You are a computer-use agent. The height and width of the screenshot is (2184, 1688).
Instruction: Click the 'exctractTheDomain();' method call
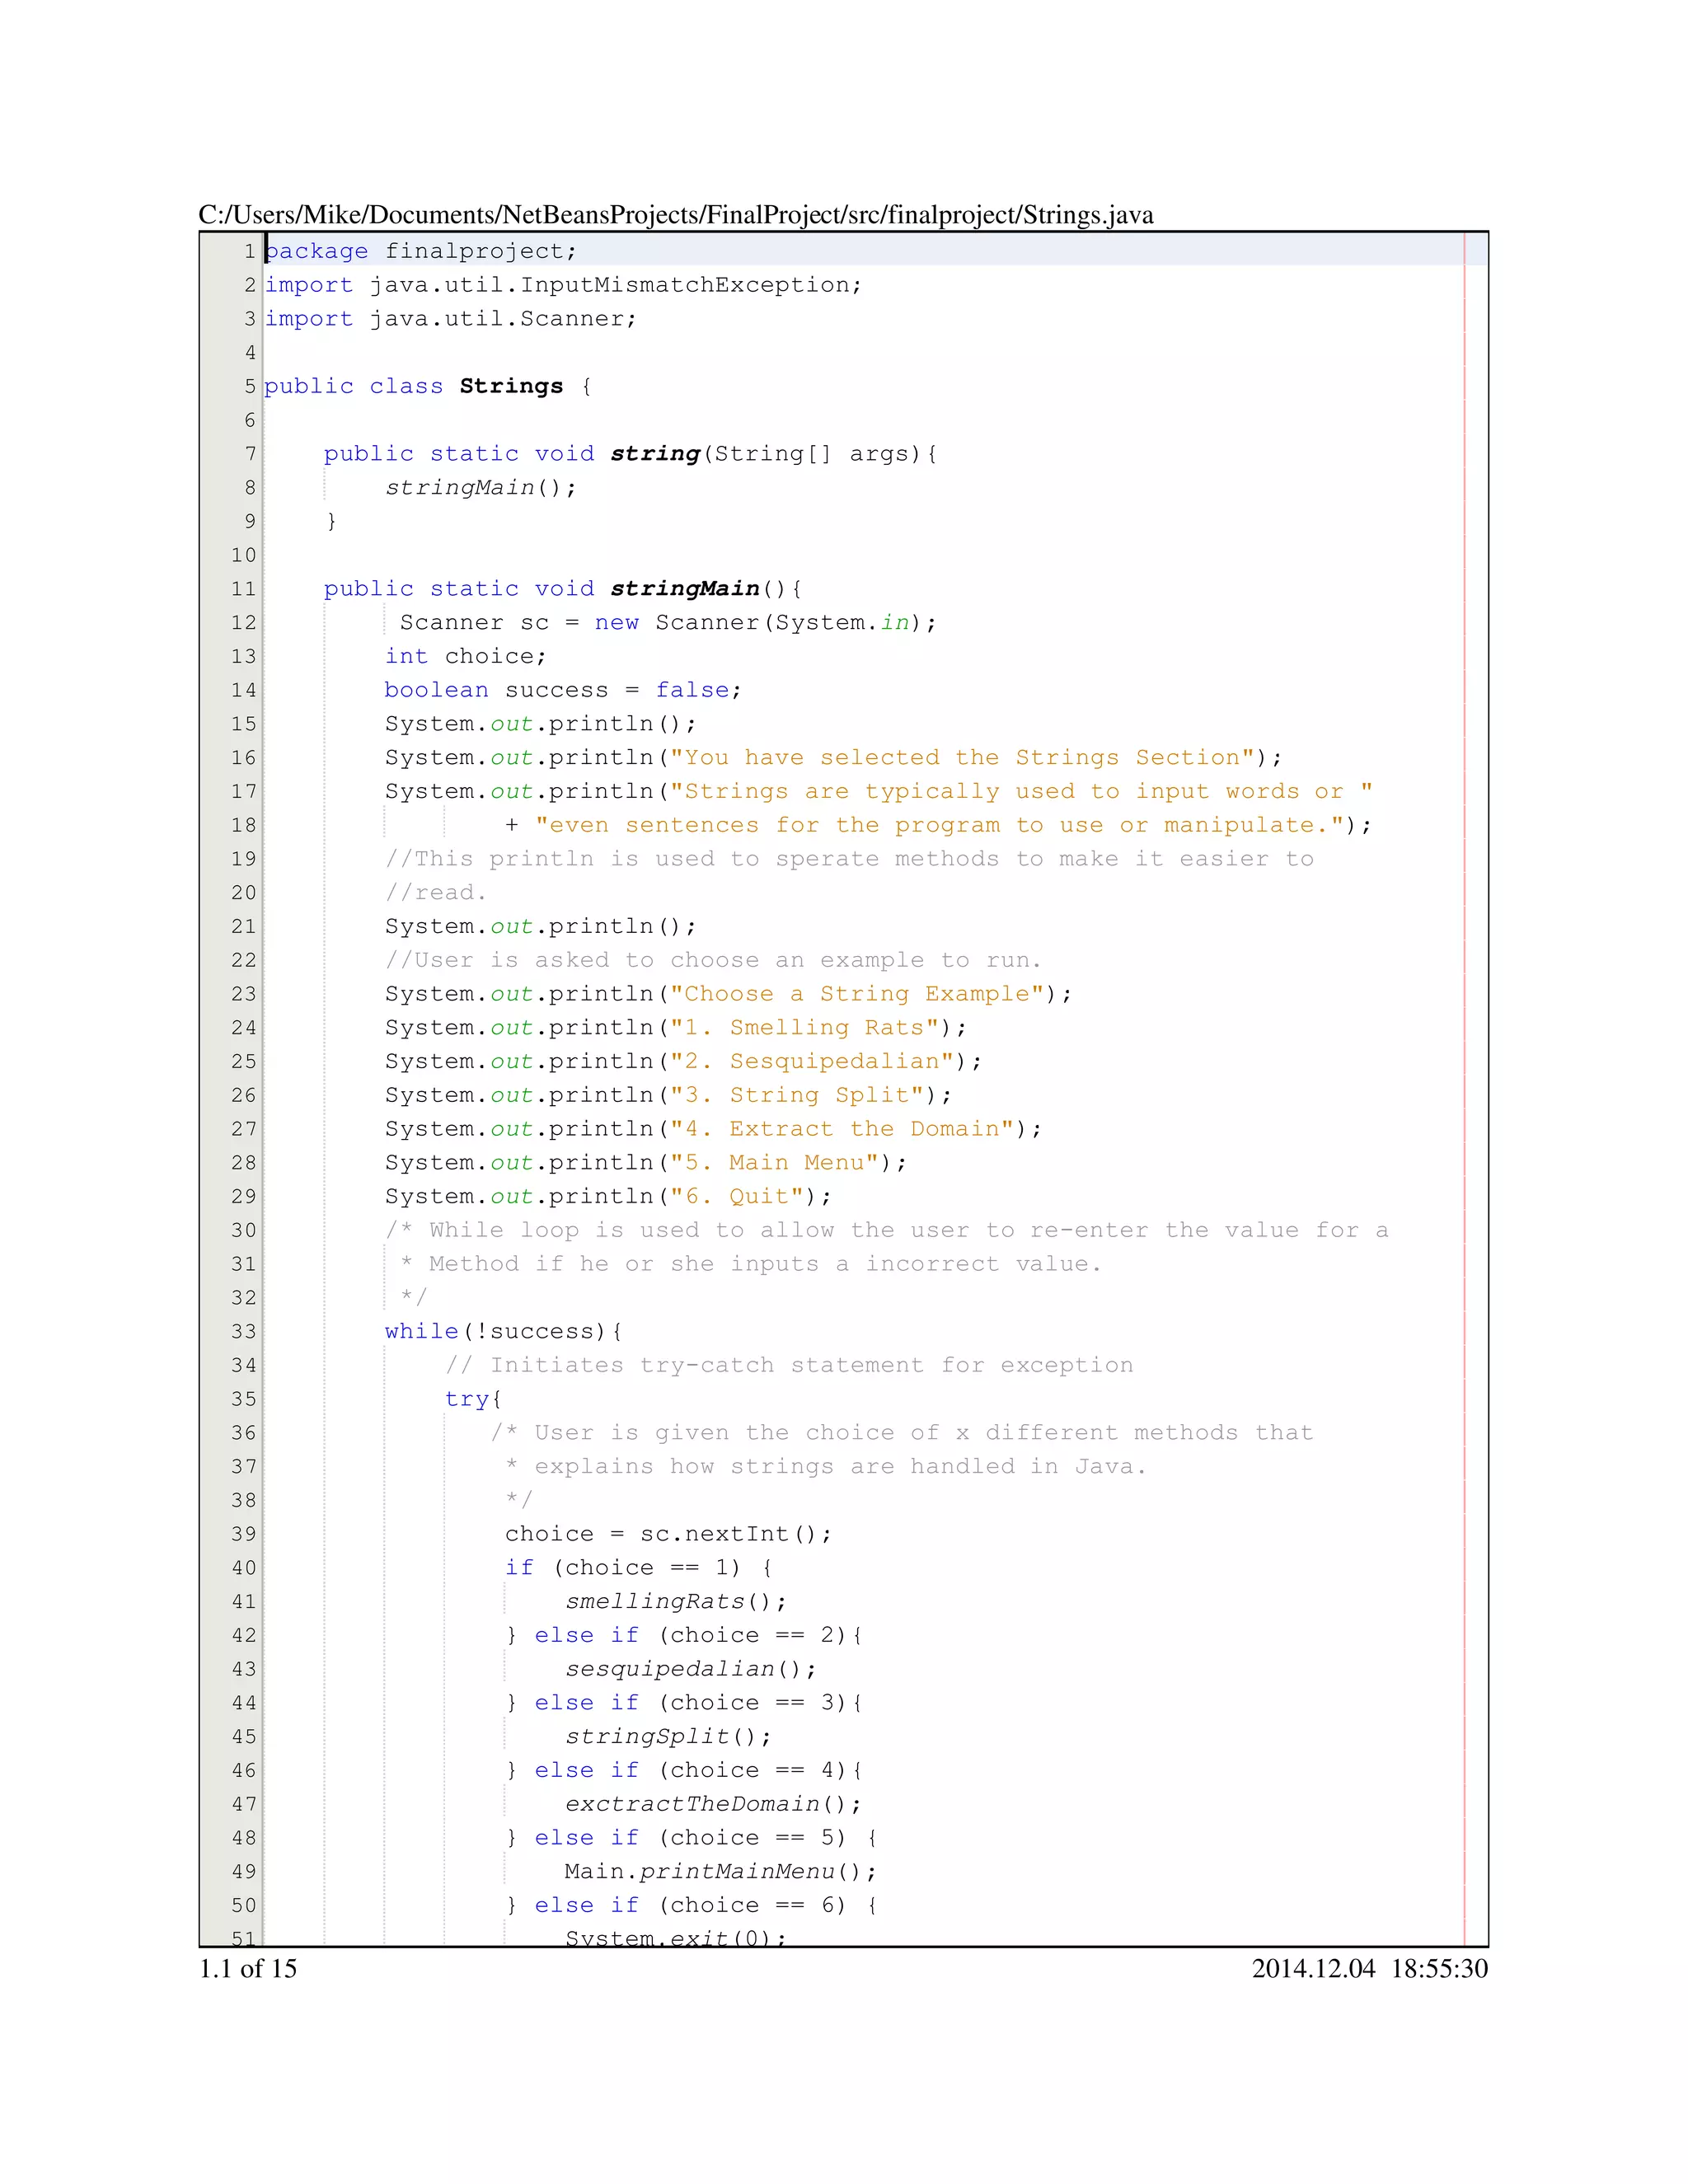click(x=712, y=1804)
